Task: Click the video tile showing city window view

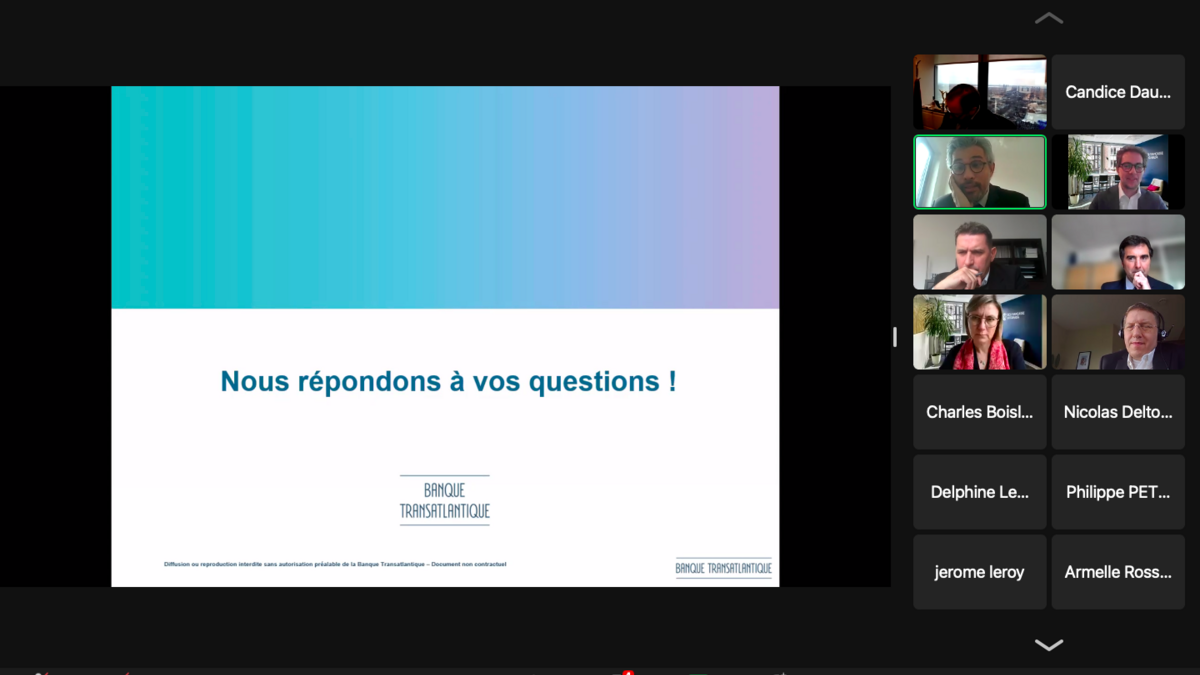Action: (979, 92)
